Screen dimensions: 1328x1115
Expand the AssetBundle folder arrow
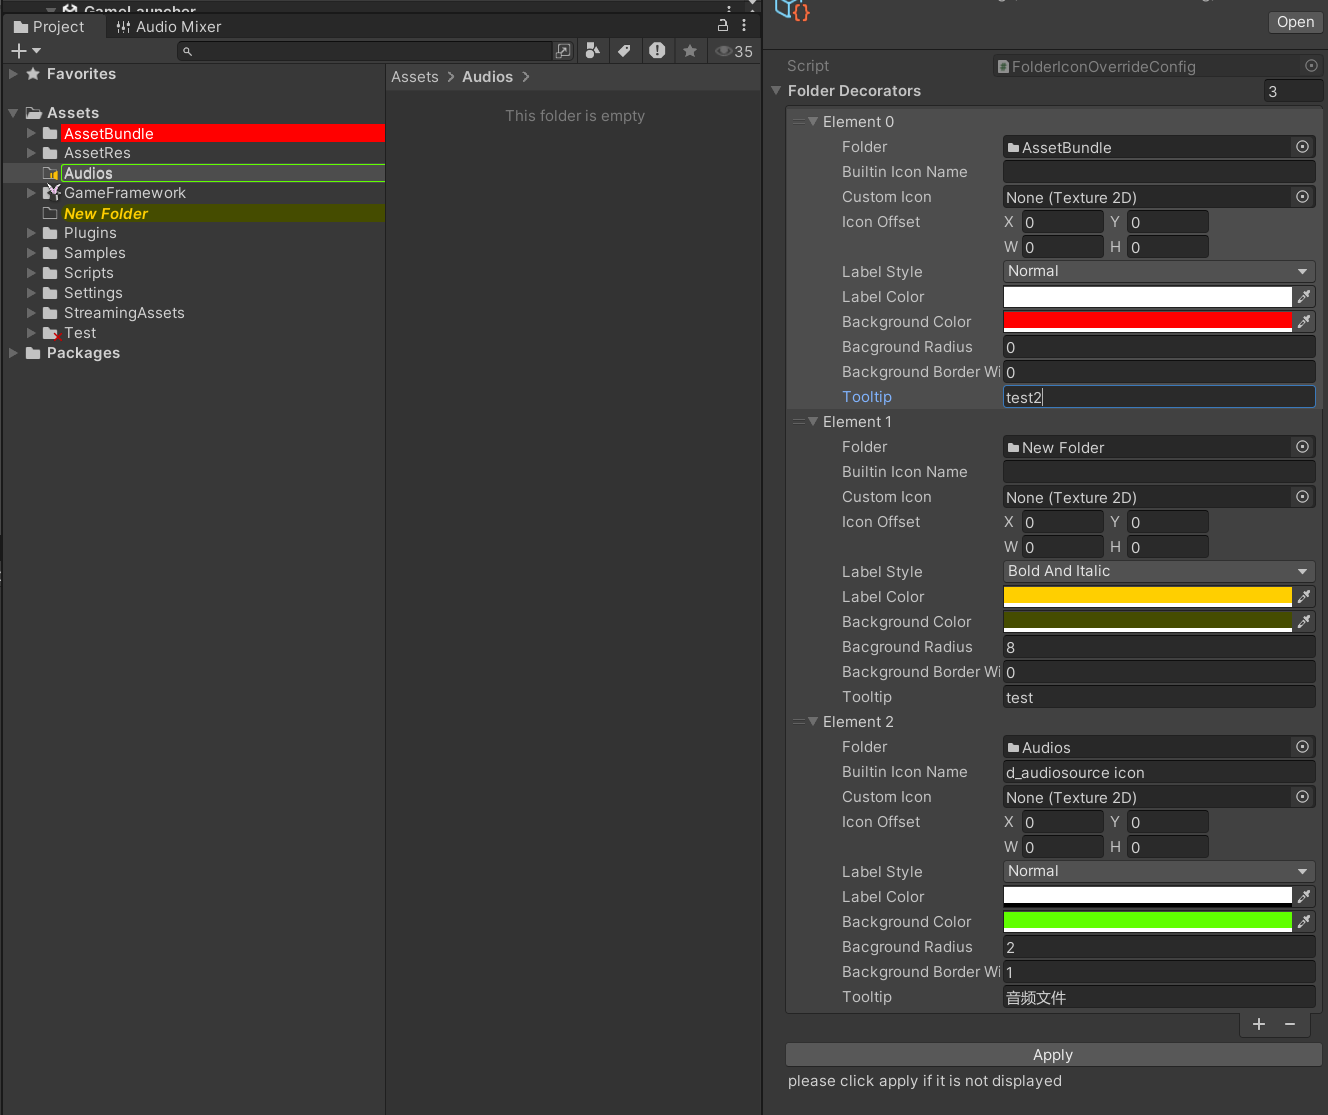(x=31, y=133)
